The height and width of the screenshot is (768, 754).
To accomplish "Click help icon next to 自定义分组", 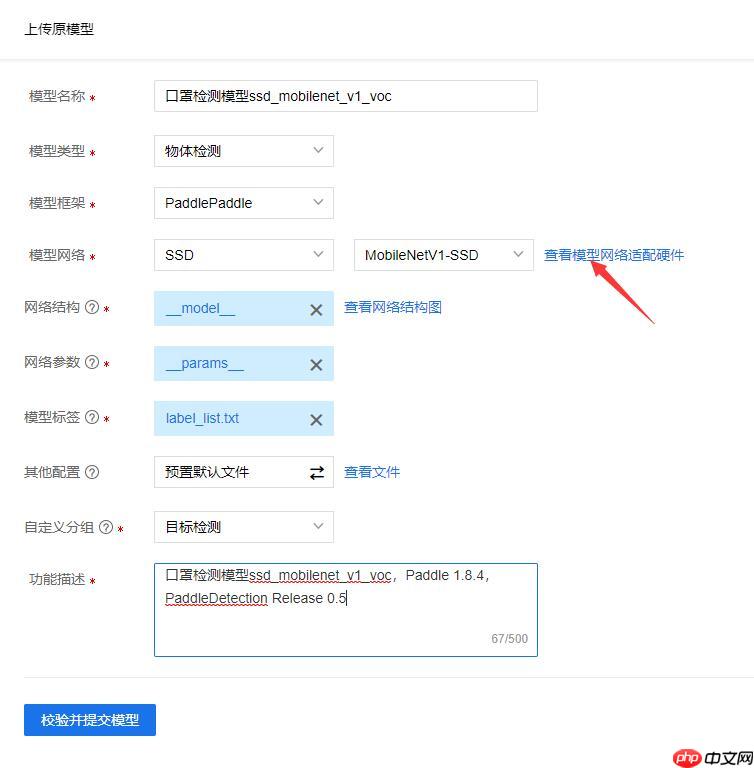I will point(106,527).
